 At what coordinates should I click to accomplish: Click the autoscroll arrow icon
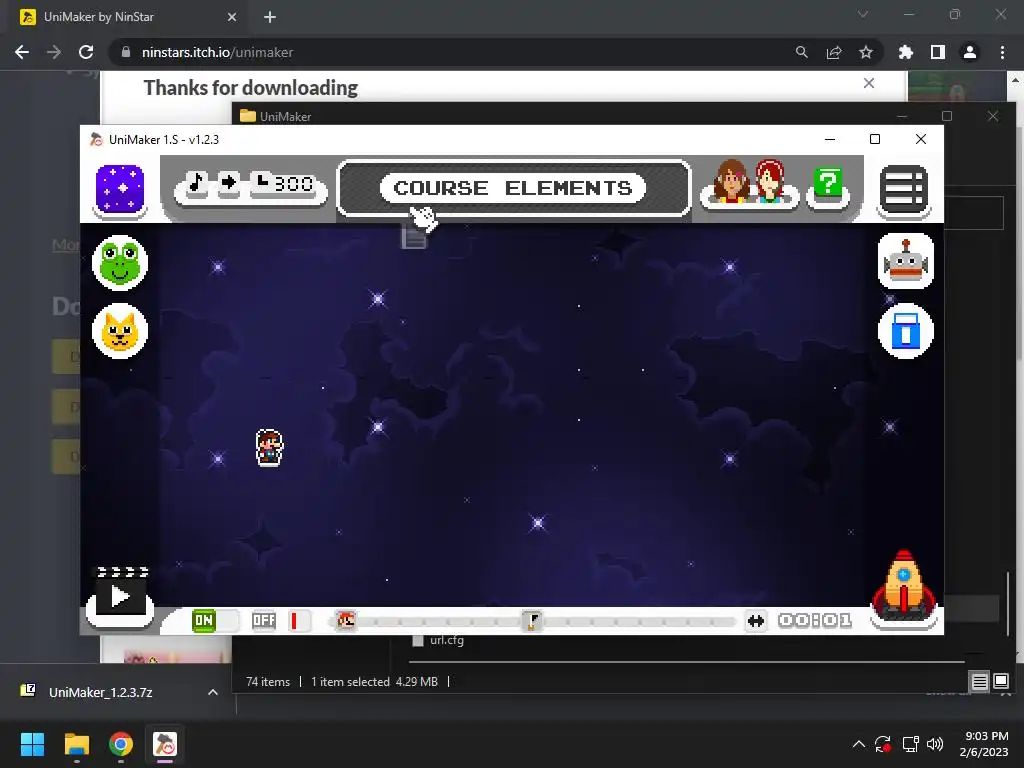pos(229,183)
